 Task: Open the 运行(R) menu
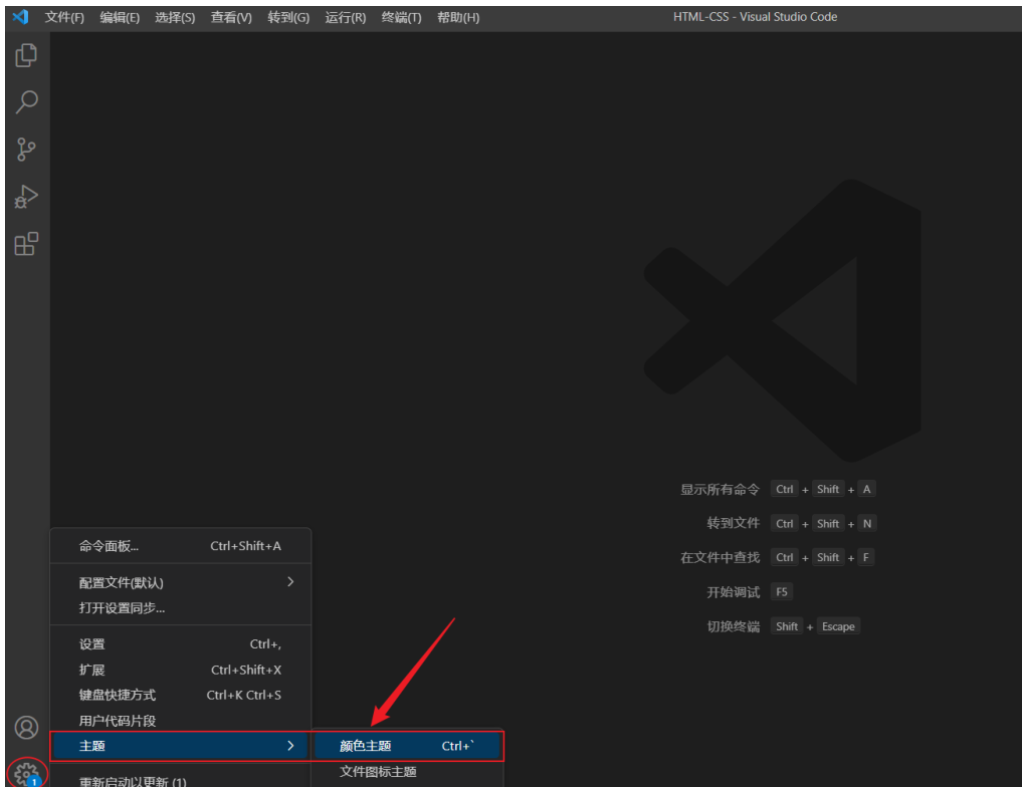(x=345, y=18)
